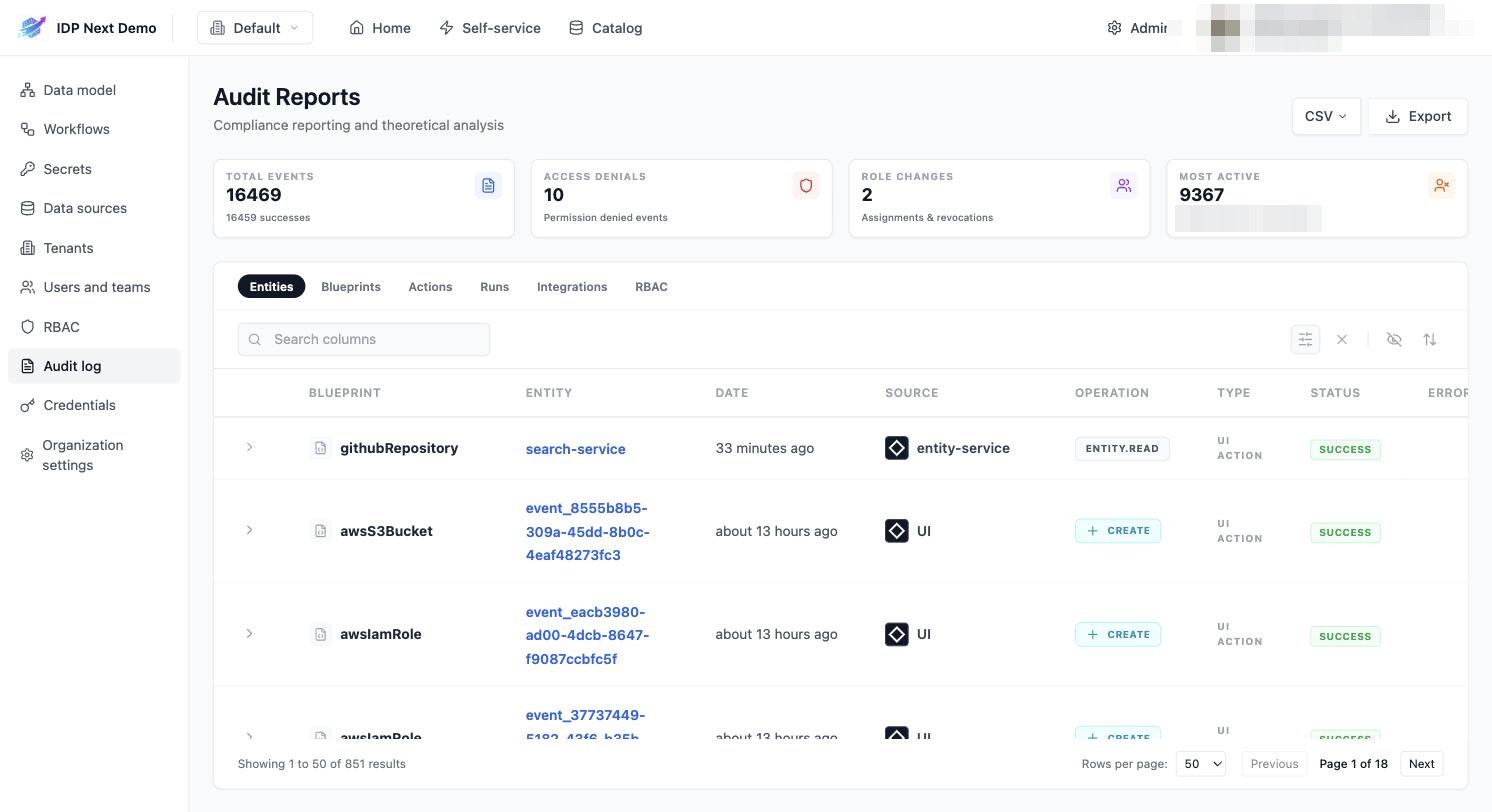The image size is (1492, 812).
Task: Open the search-service entity link
Action: 576,449
